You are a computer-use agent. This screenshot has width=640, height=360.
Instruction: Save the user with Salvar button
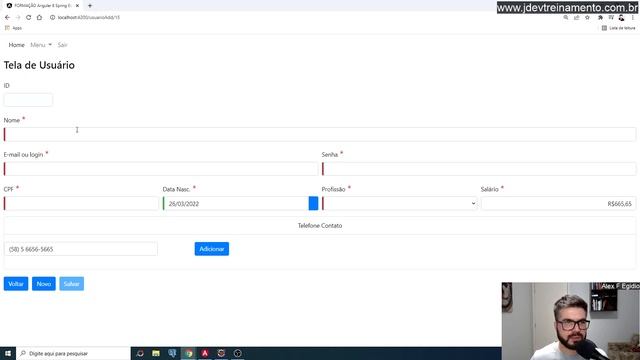71,284
